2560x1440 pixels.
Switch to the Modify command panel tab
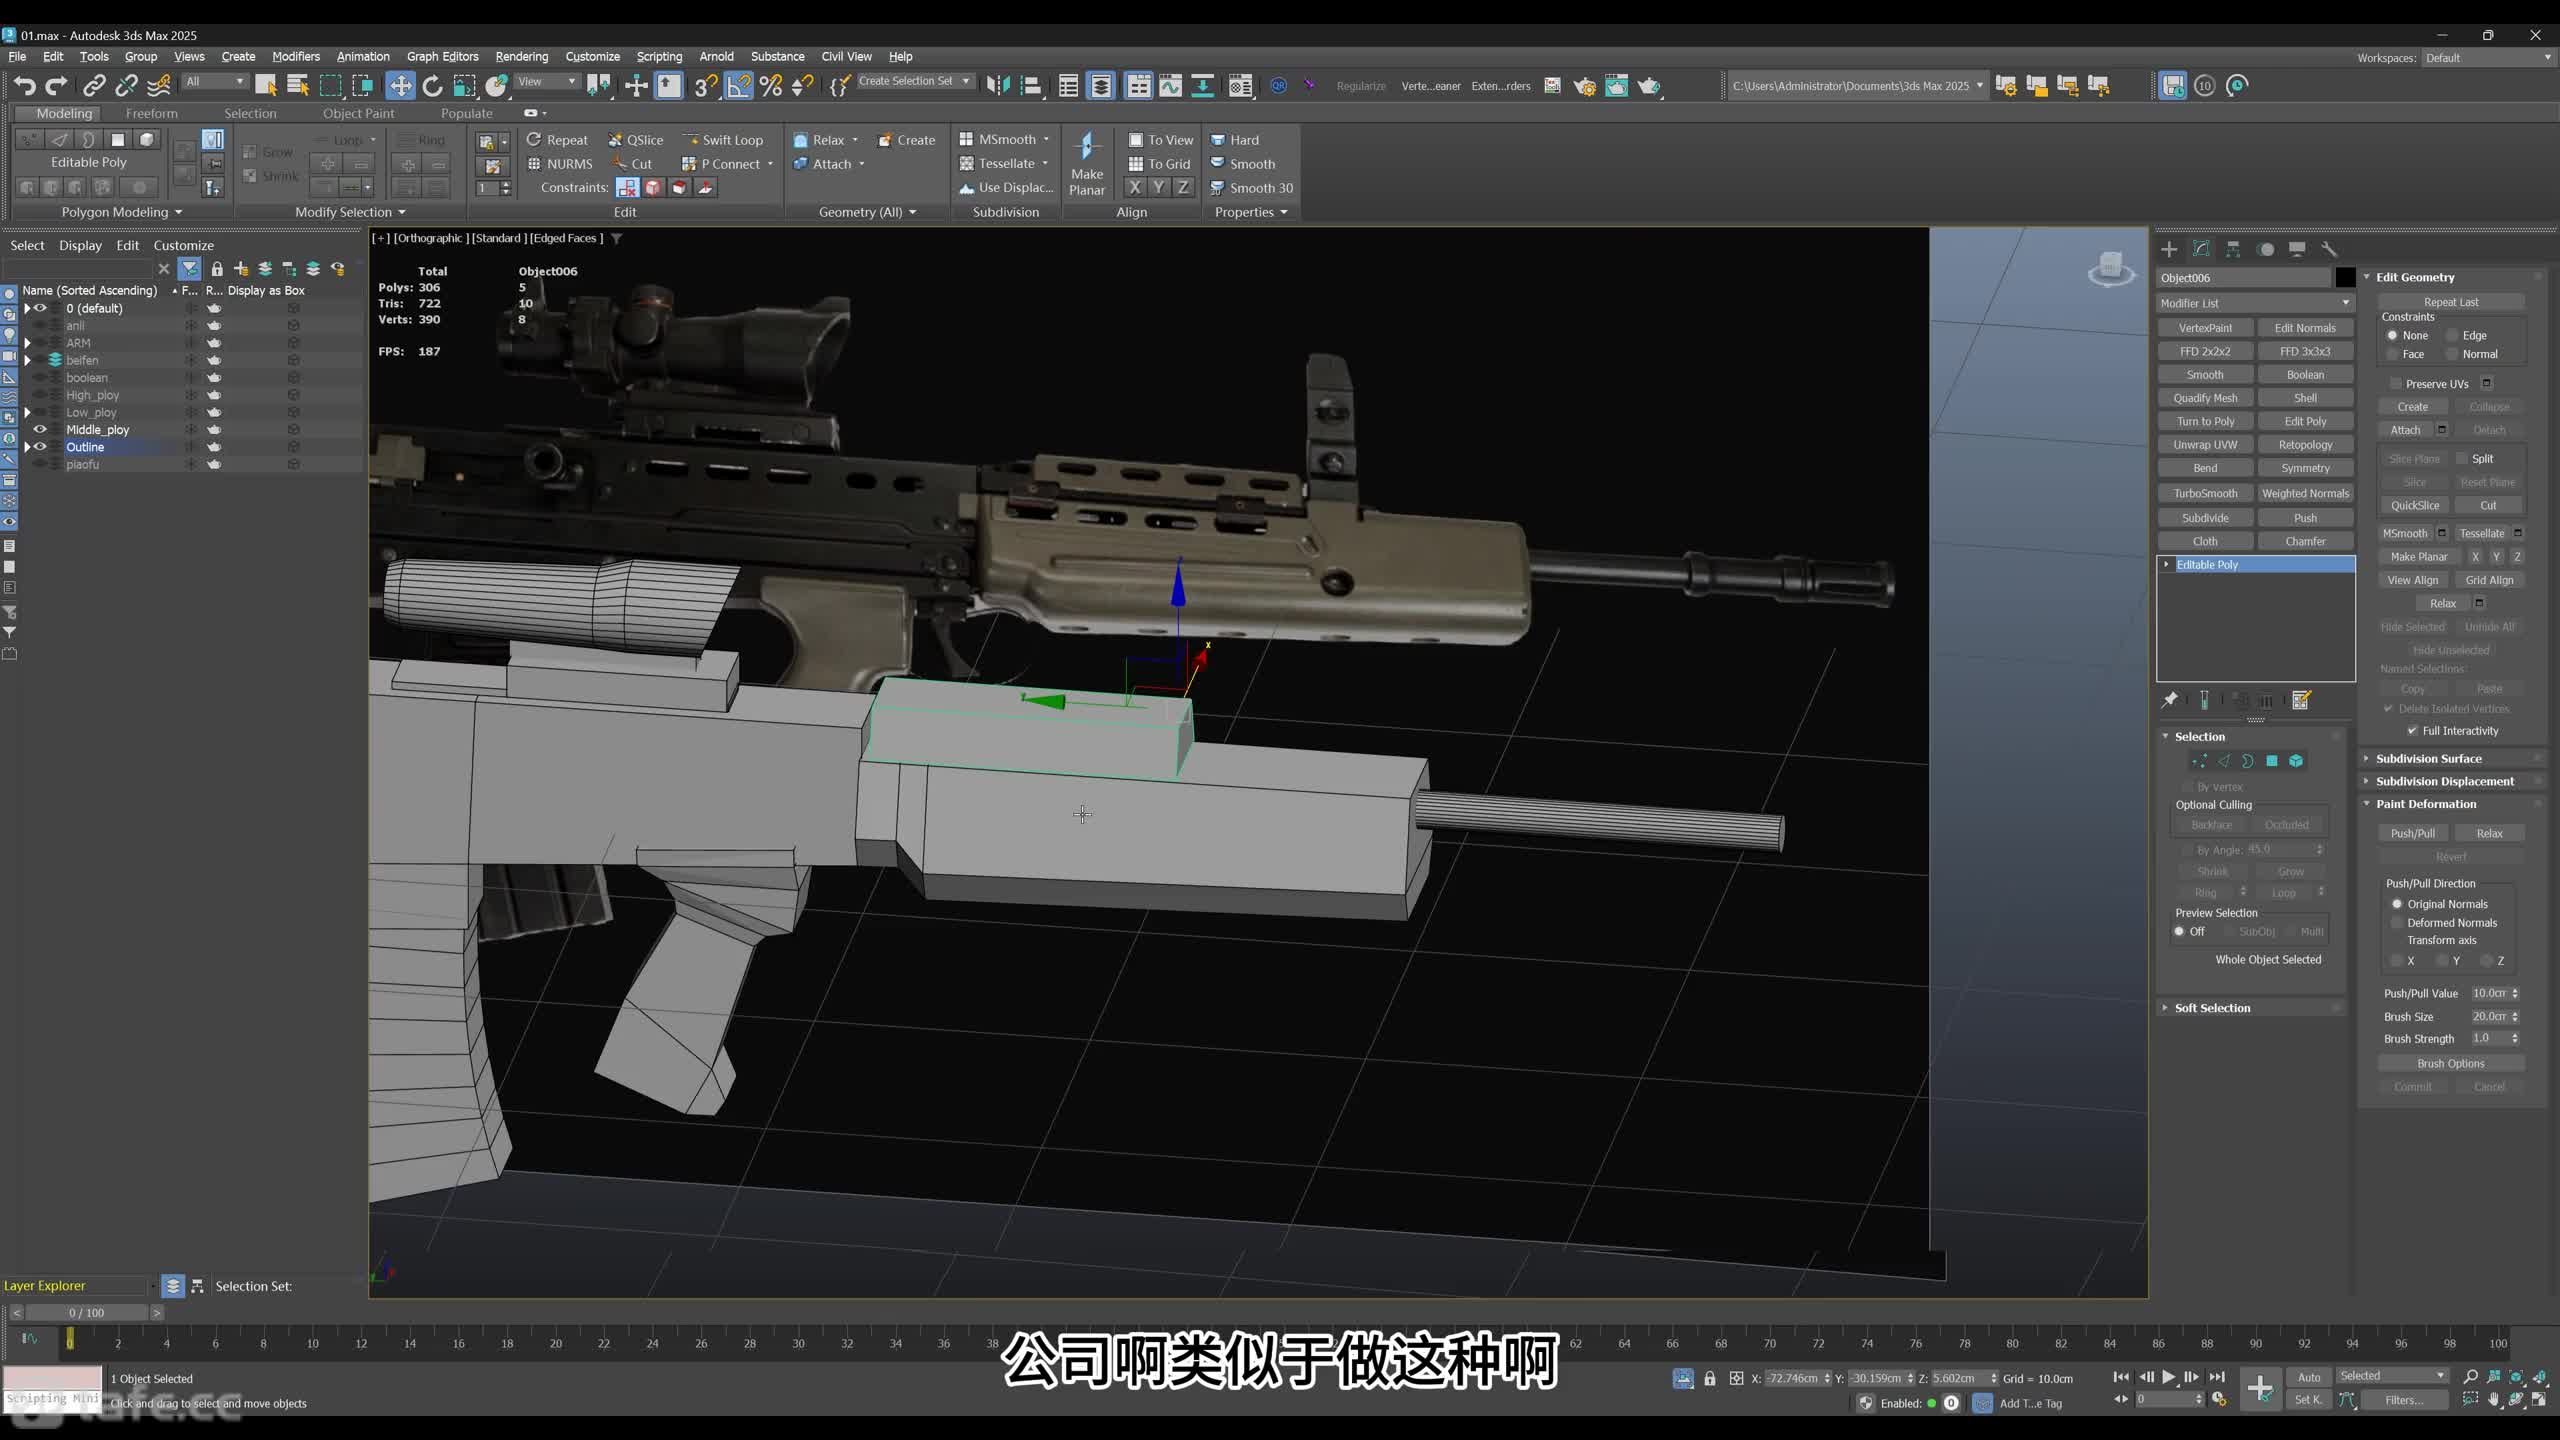2201,249
